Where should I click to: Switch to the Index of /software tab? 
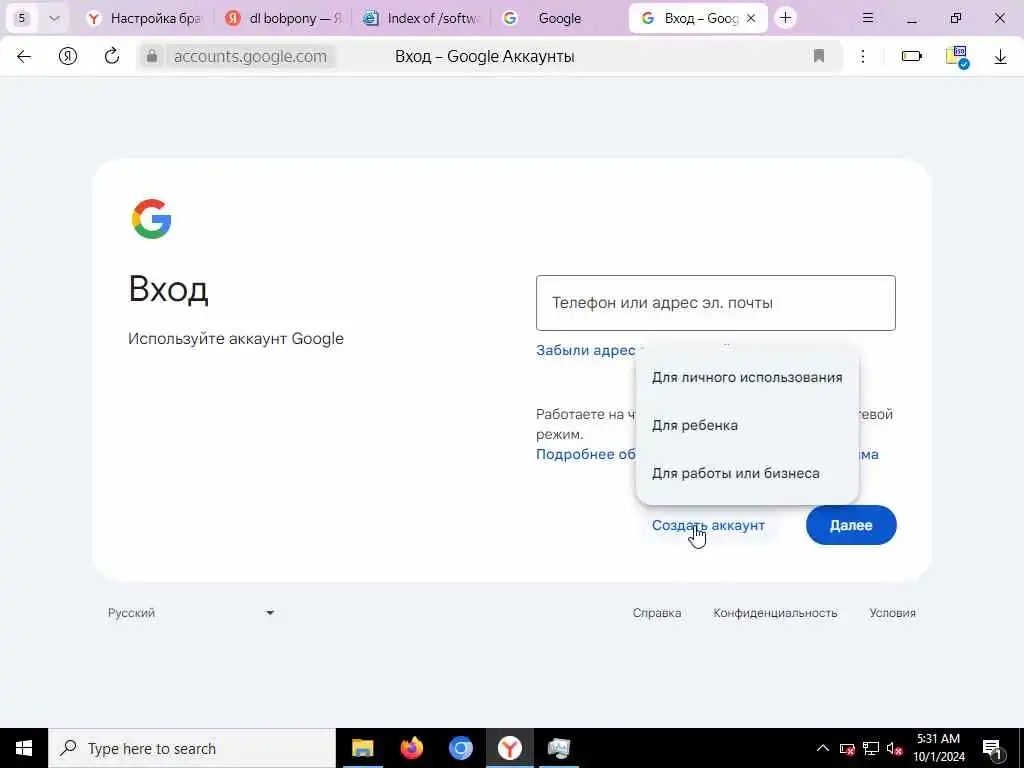pos(422,18)
